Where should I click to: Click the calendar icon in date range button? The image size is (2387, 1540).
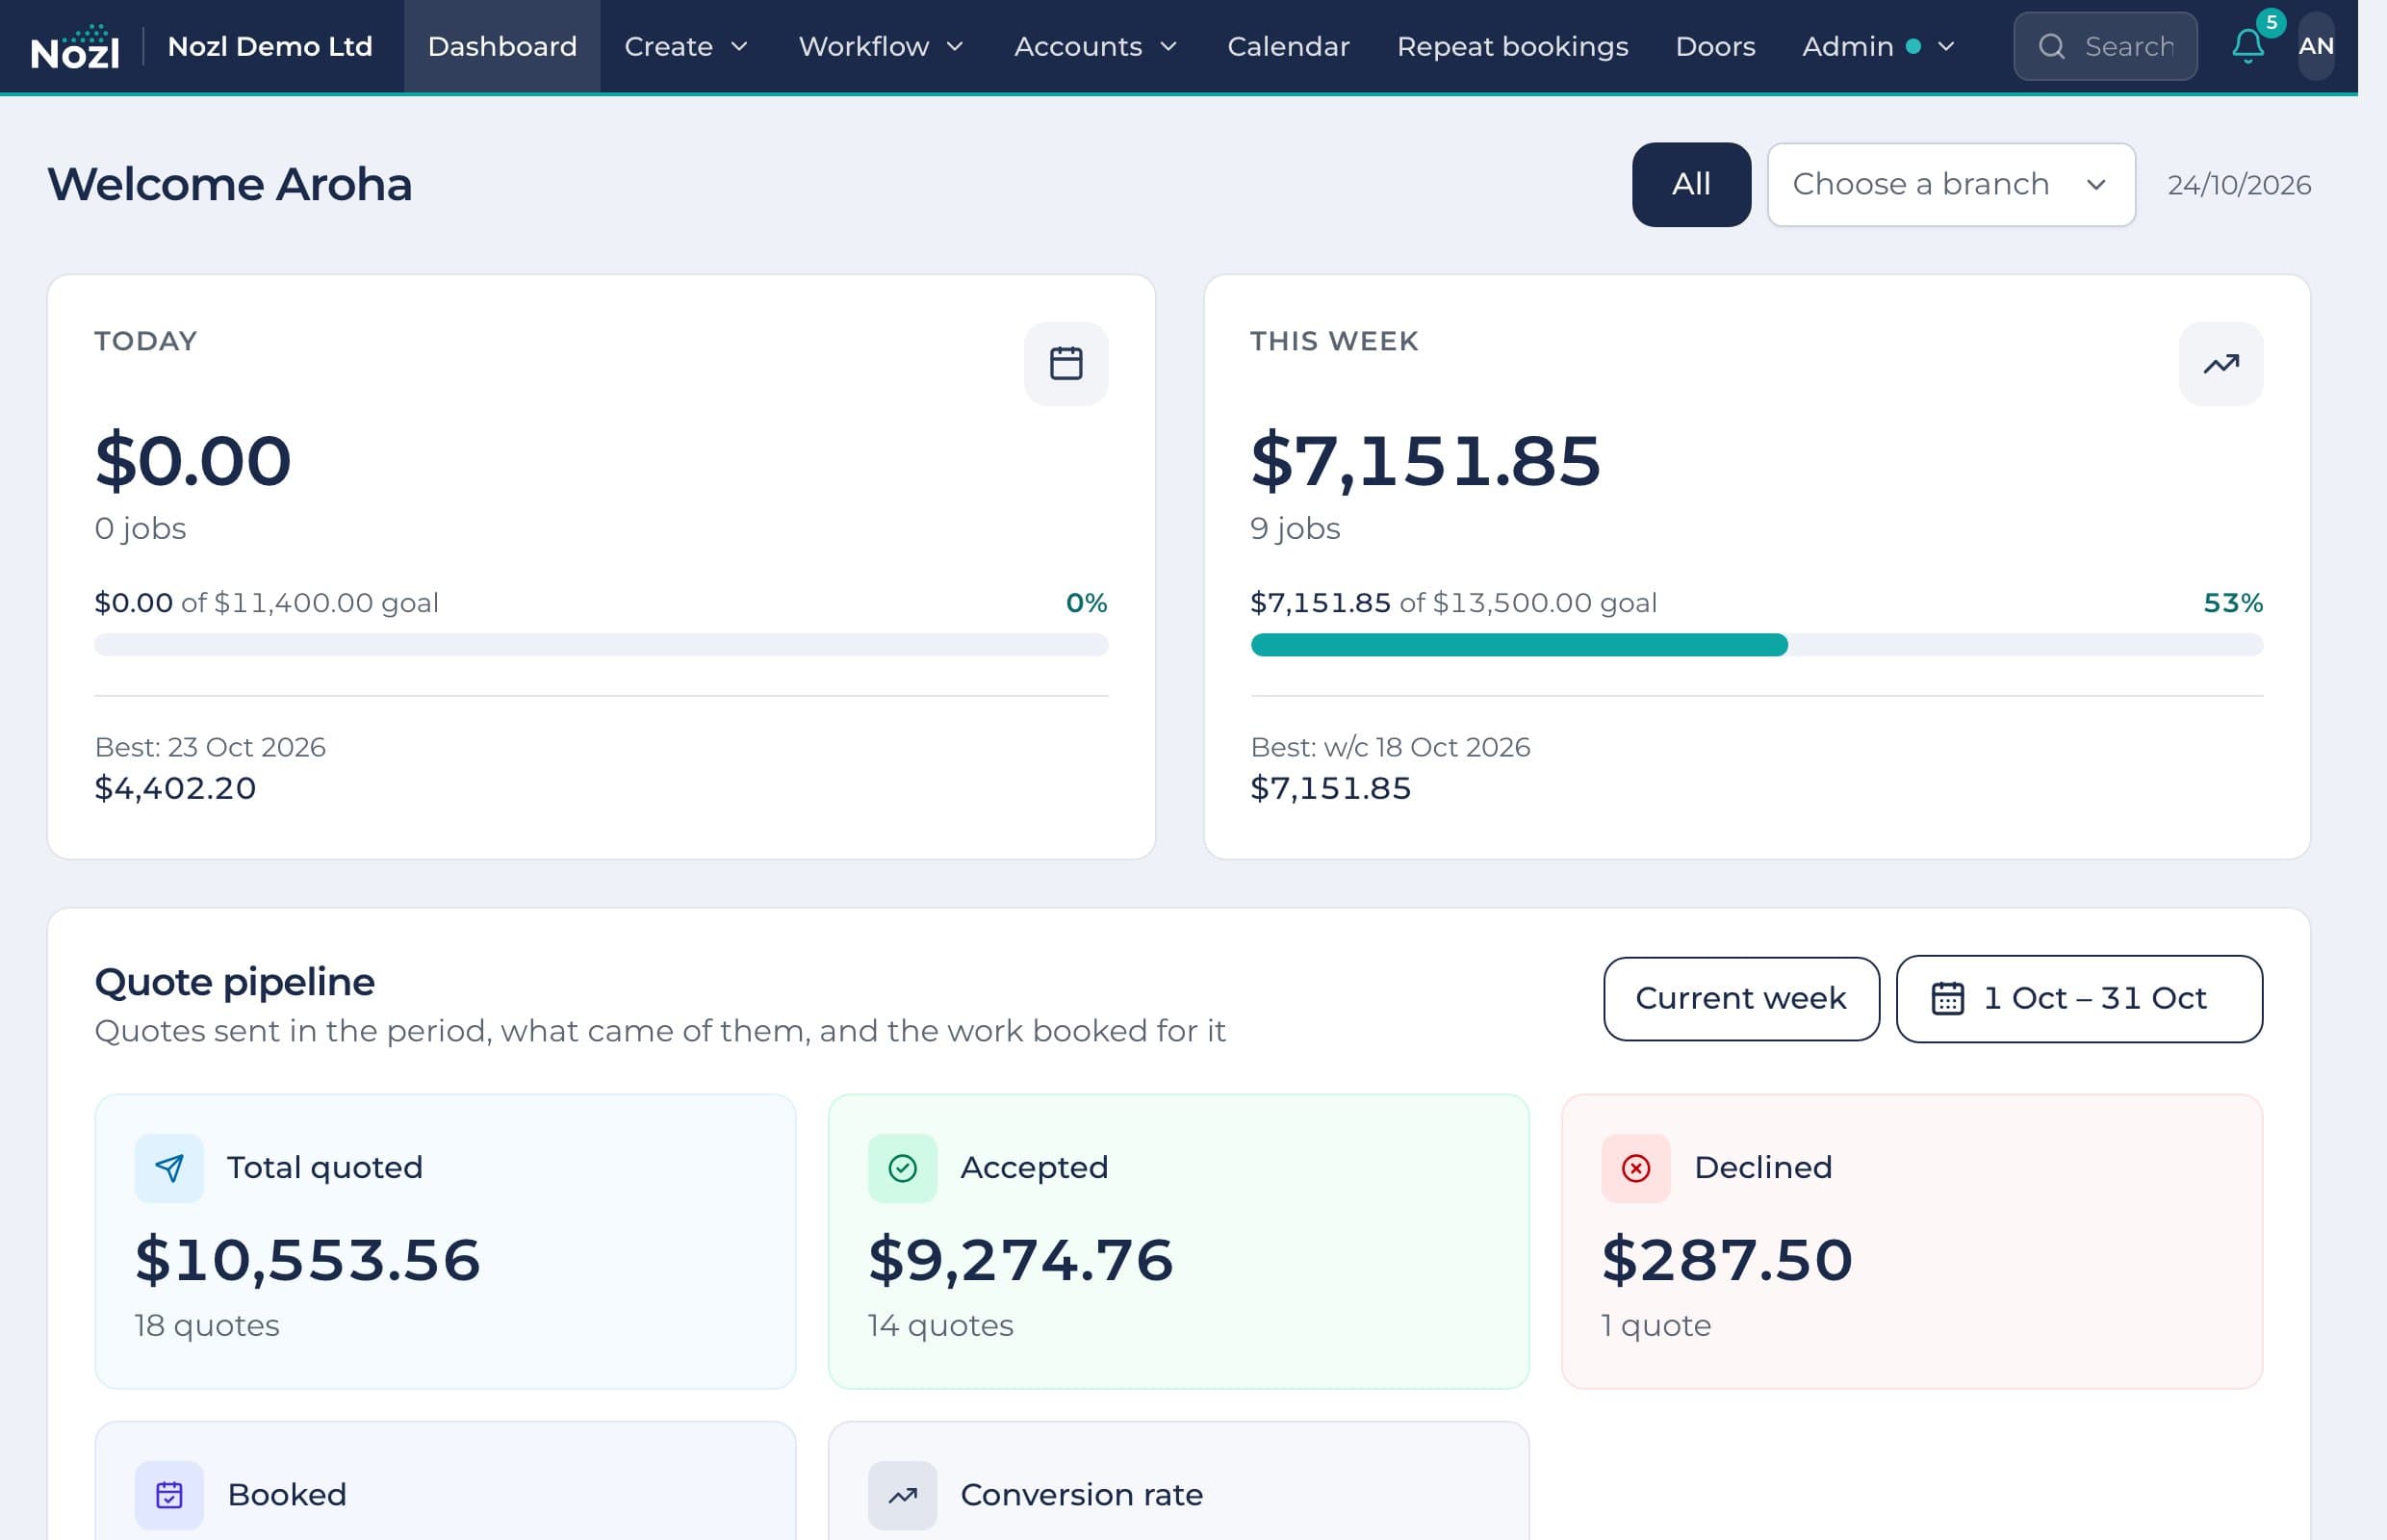1947,999
